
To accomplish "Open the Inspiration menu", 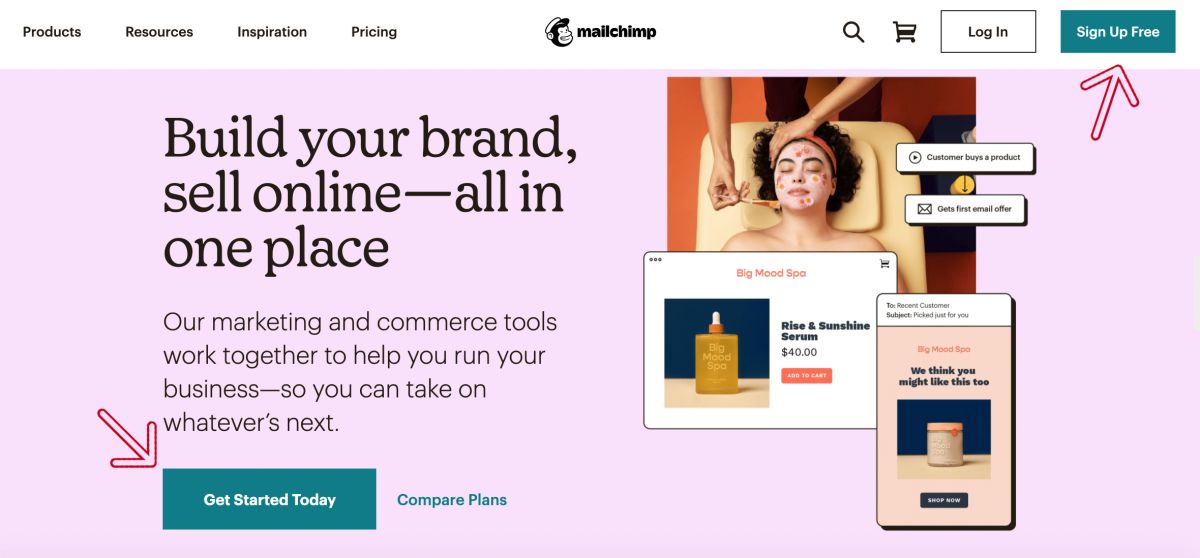I will click(x=272, y=32).
